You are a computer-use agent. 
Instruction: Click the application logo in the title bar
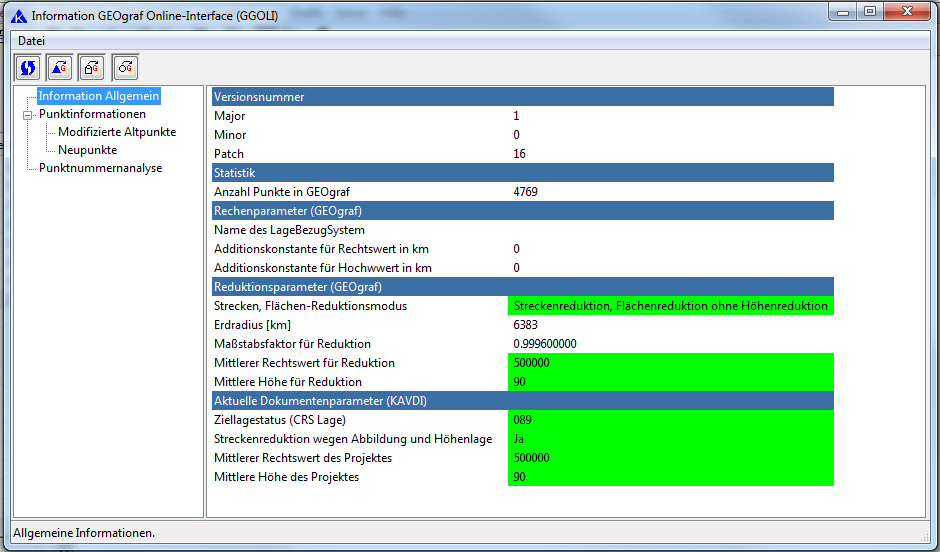click(17, 16)
